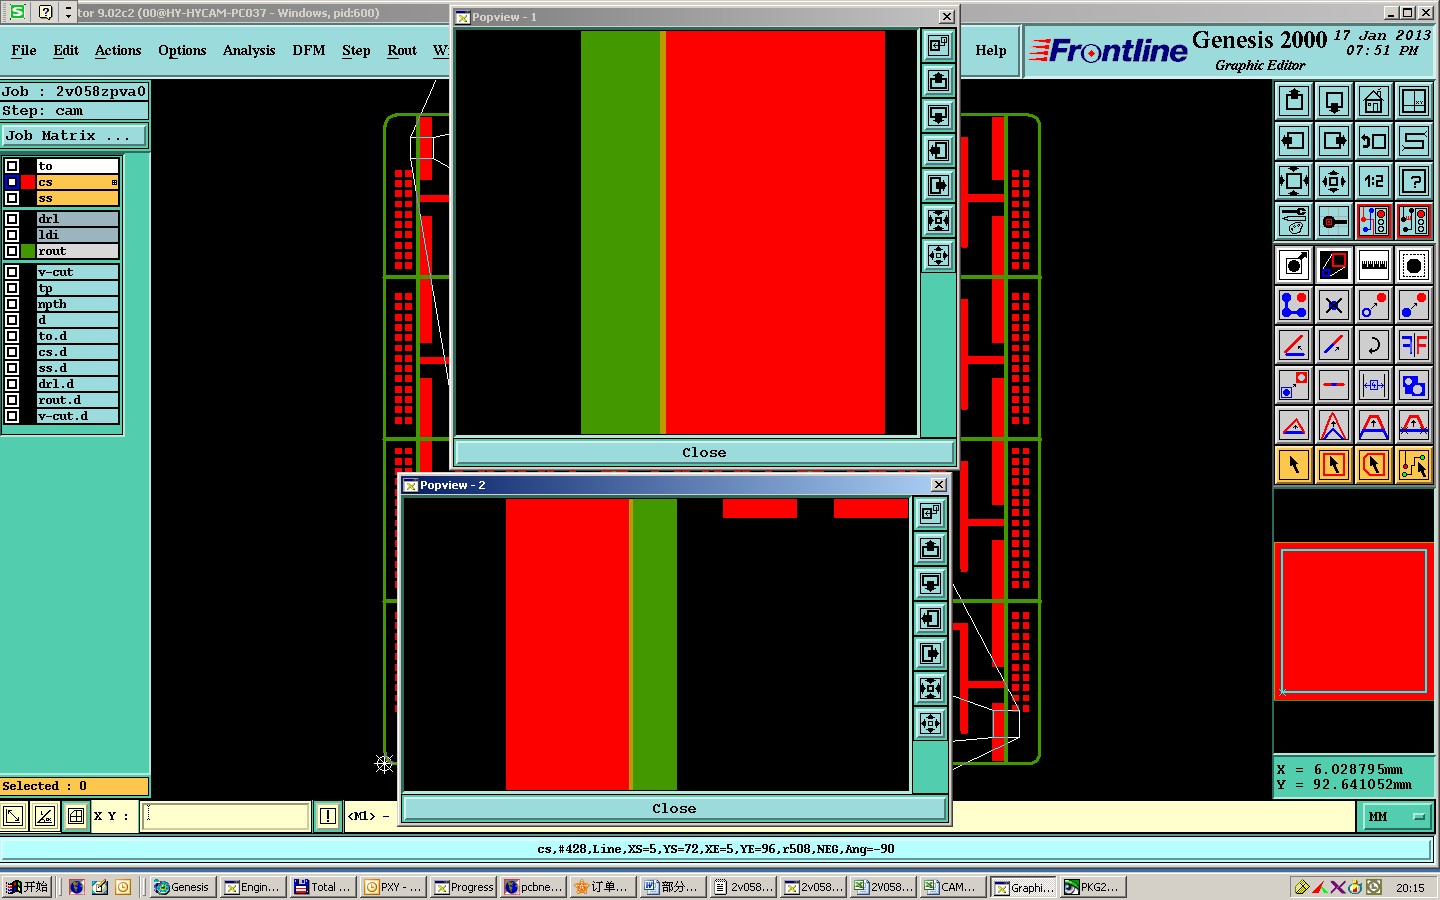Toggle the 'rout.d' layer checkbox
1440x900 pixels.
[x=12, y=400]
